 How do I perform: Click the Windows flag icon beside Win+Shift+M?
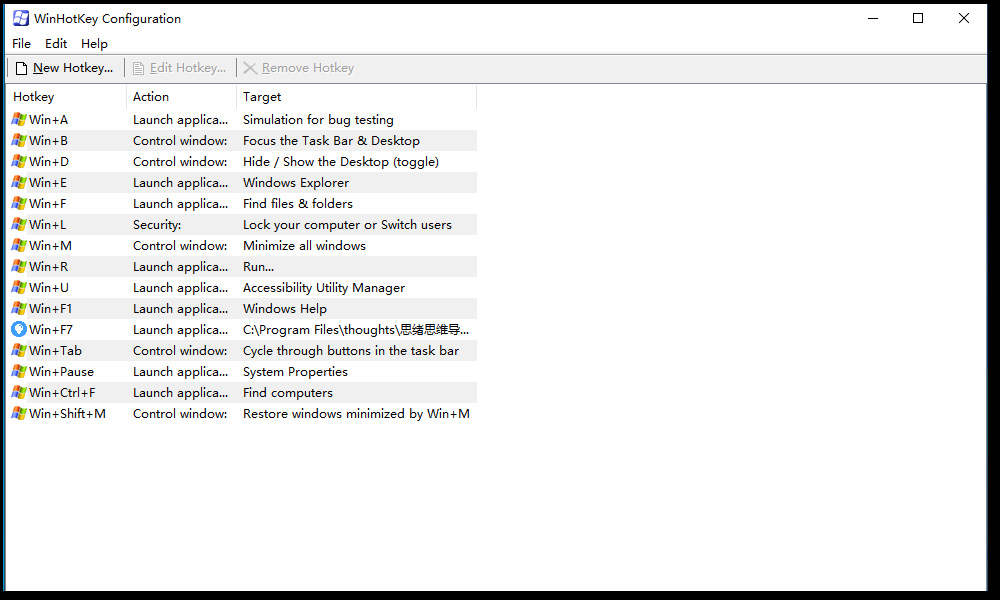[x=19, y=414]
